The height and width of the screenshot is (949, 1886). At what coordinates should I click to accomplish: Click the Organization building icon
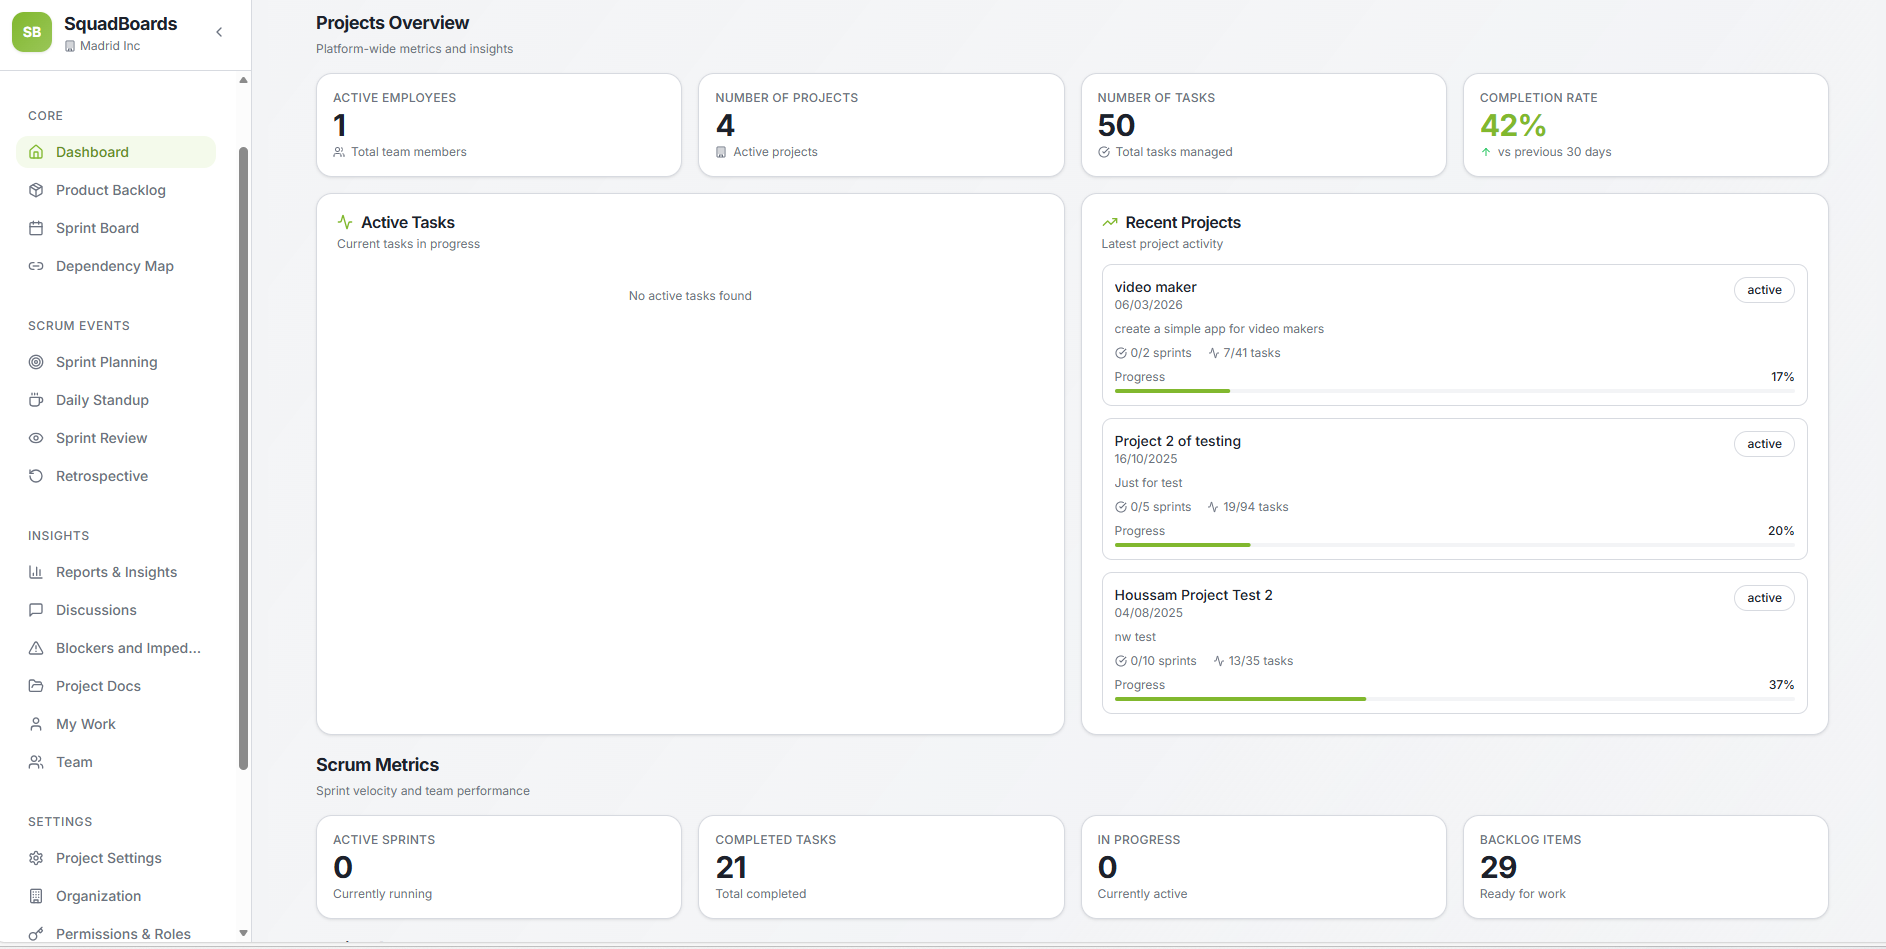(36, 896)
